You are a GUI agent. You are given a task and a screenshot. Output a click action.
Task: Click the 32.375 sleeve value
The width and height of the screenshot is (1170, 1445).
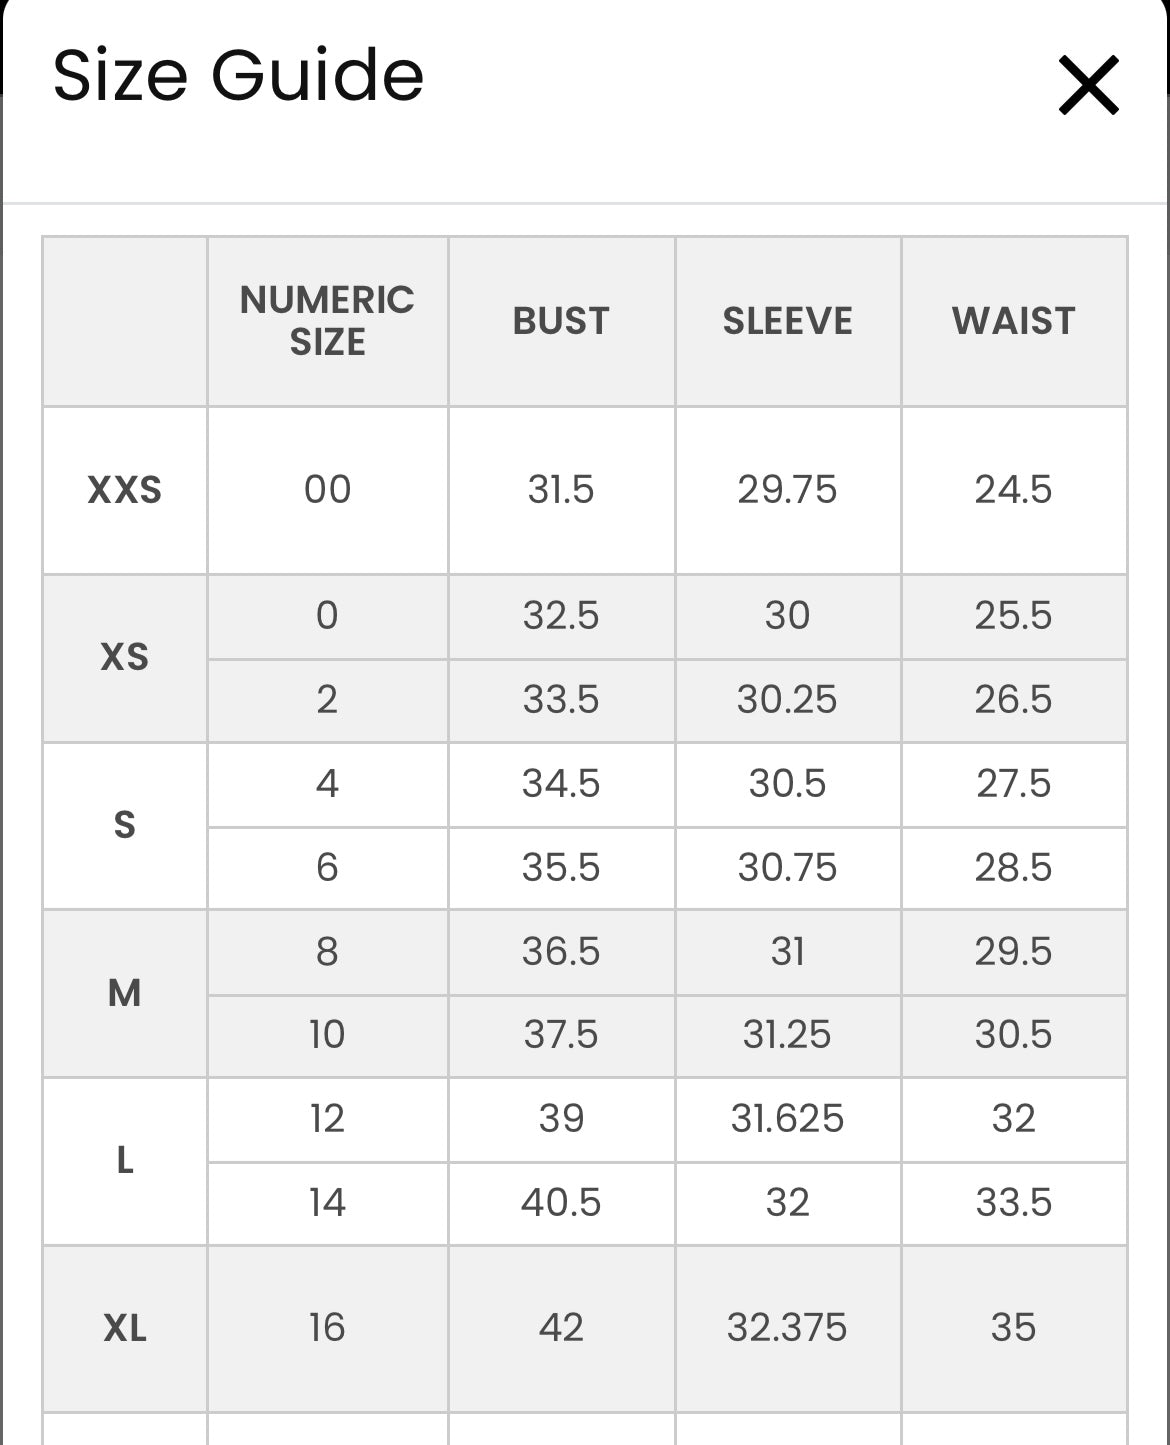[787, 1328]
